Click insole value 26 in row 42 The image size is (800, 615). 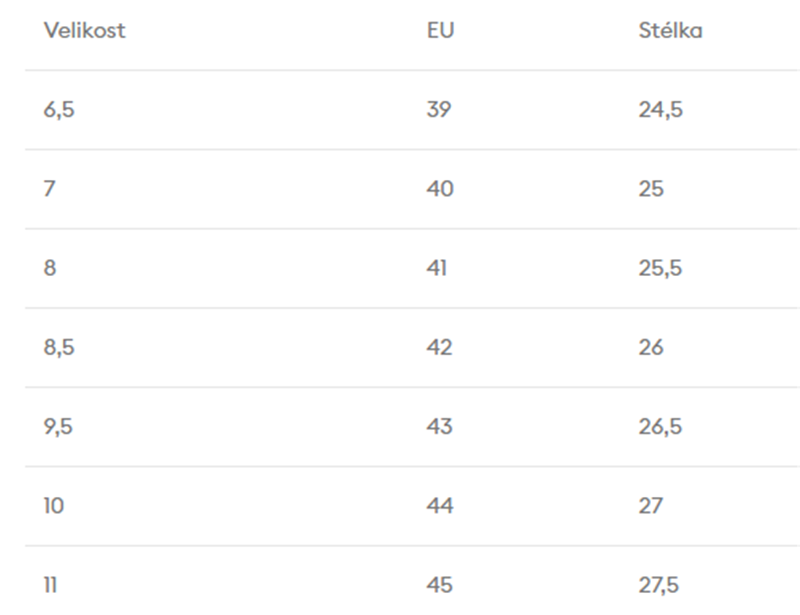[651, 347]
